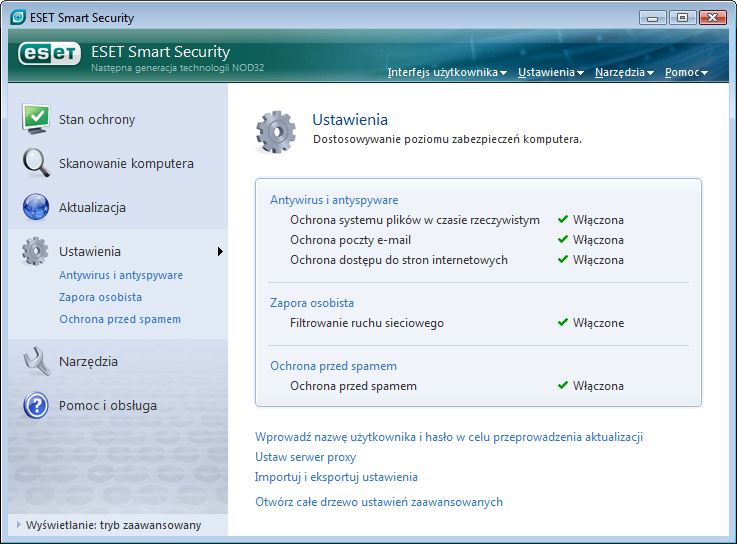Open Ochrona przed spamem sidebar sublink
This screenshot has height=544, width=737.
120,319
